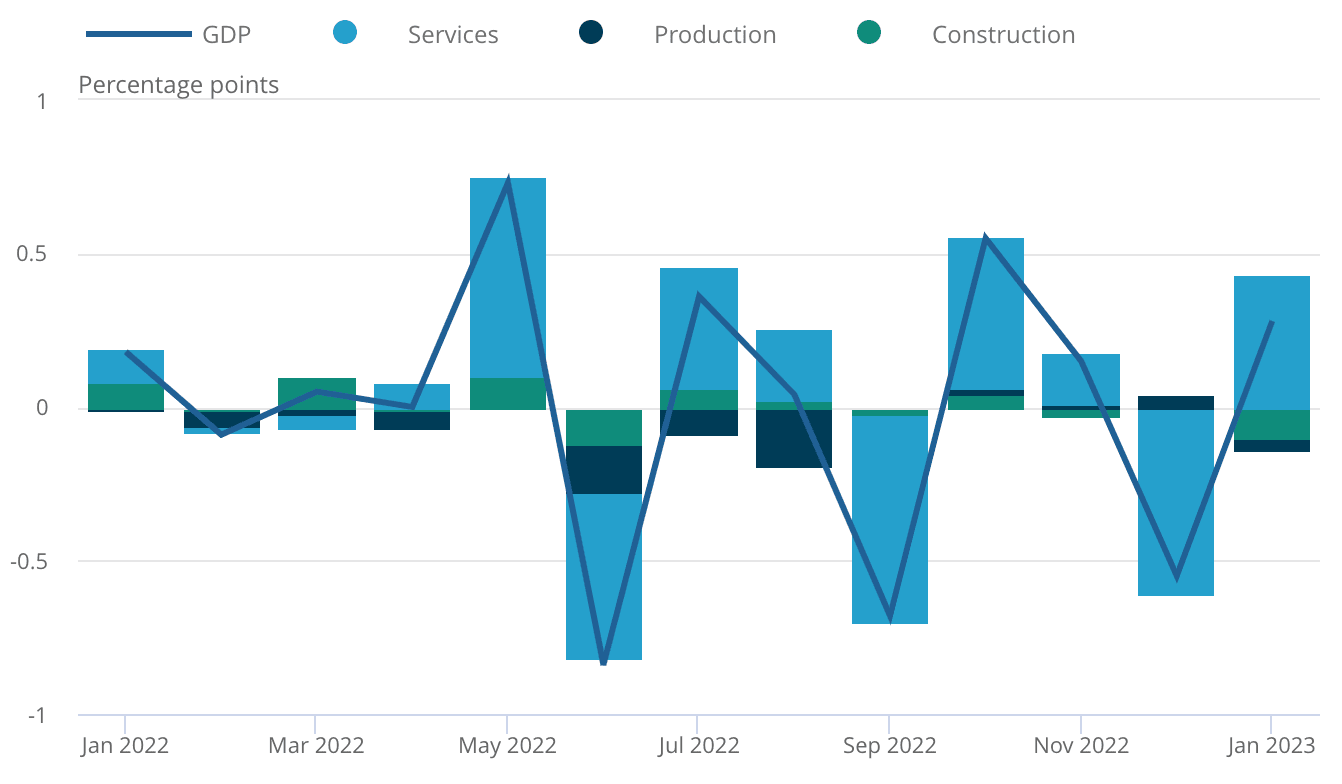This screenshot has height=784, width=1342.
Task: Click the May 2022 x-axis label
Action: click(507, 746)
